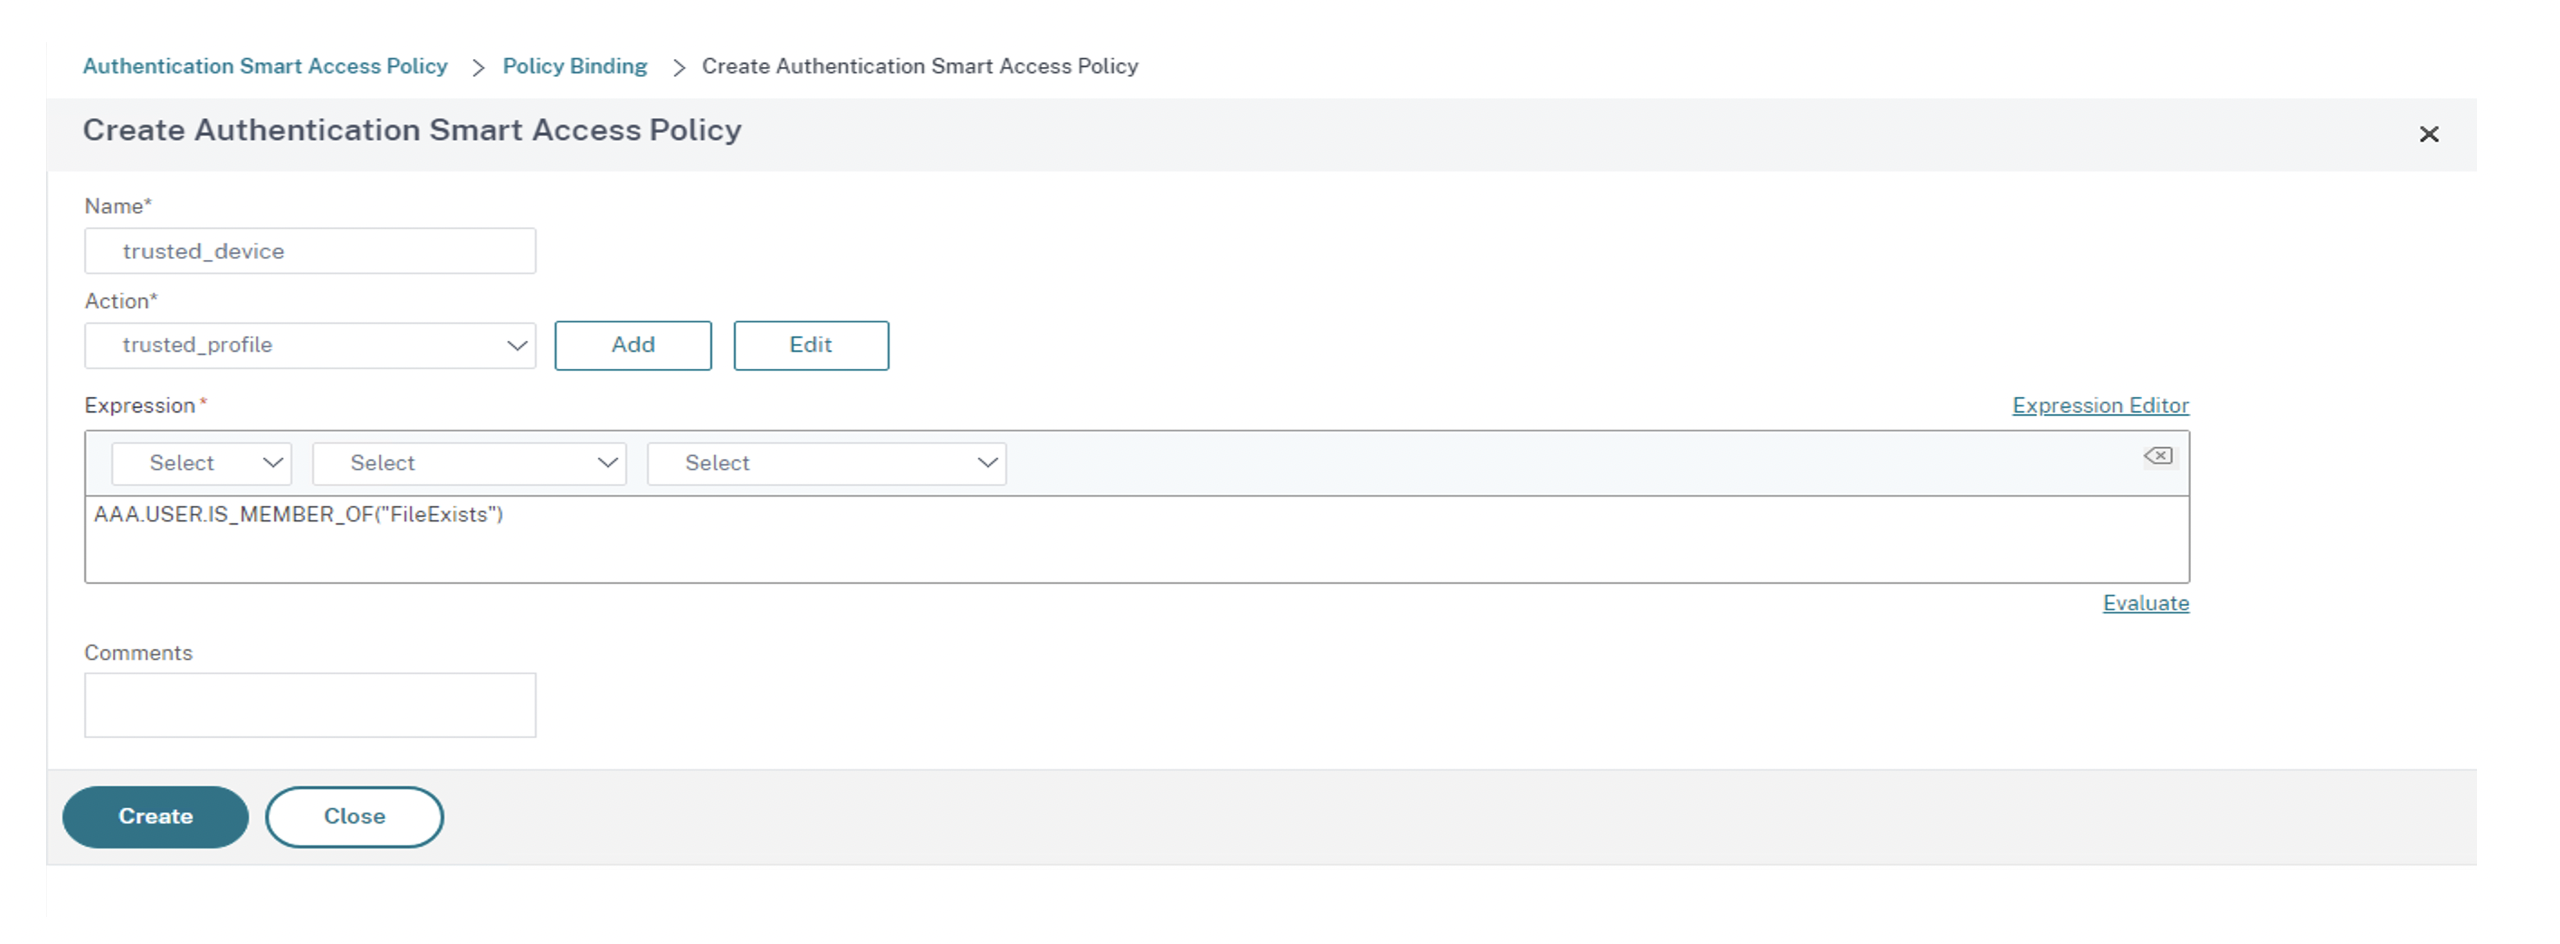This screenshot has width=2560, height=944.
Task: Click the Evaluate link
Action: pos(2145,603)
